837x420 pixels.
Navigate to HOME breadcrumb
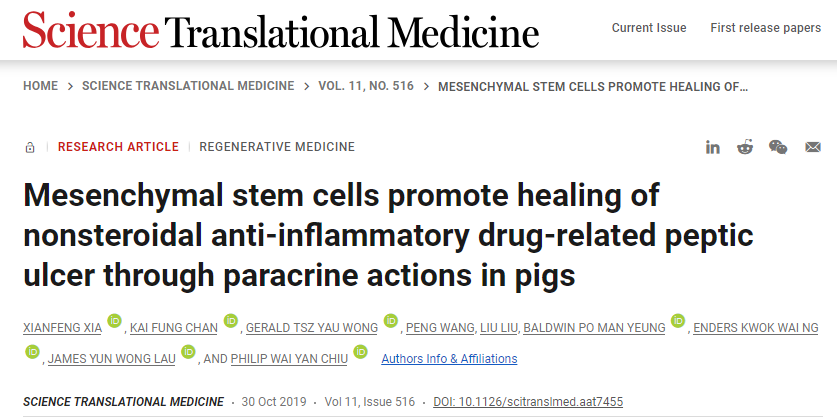(40, 86)
